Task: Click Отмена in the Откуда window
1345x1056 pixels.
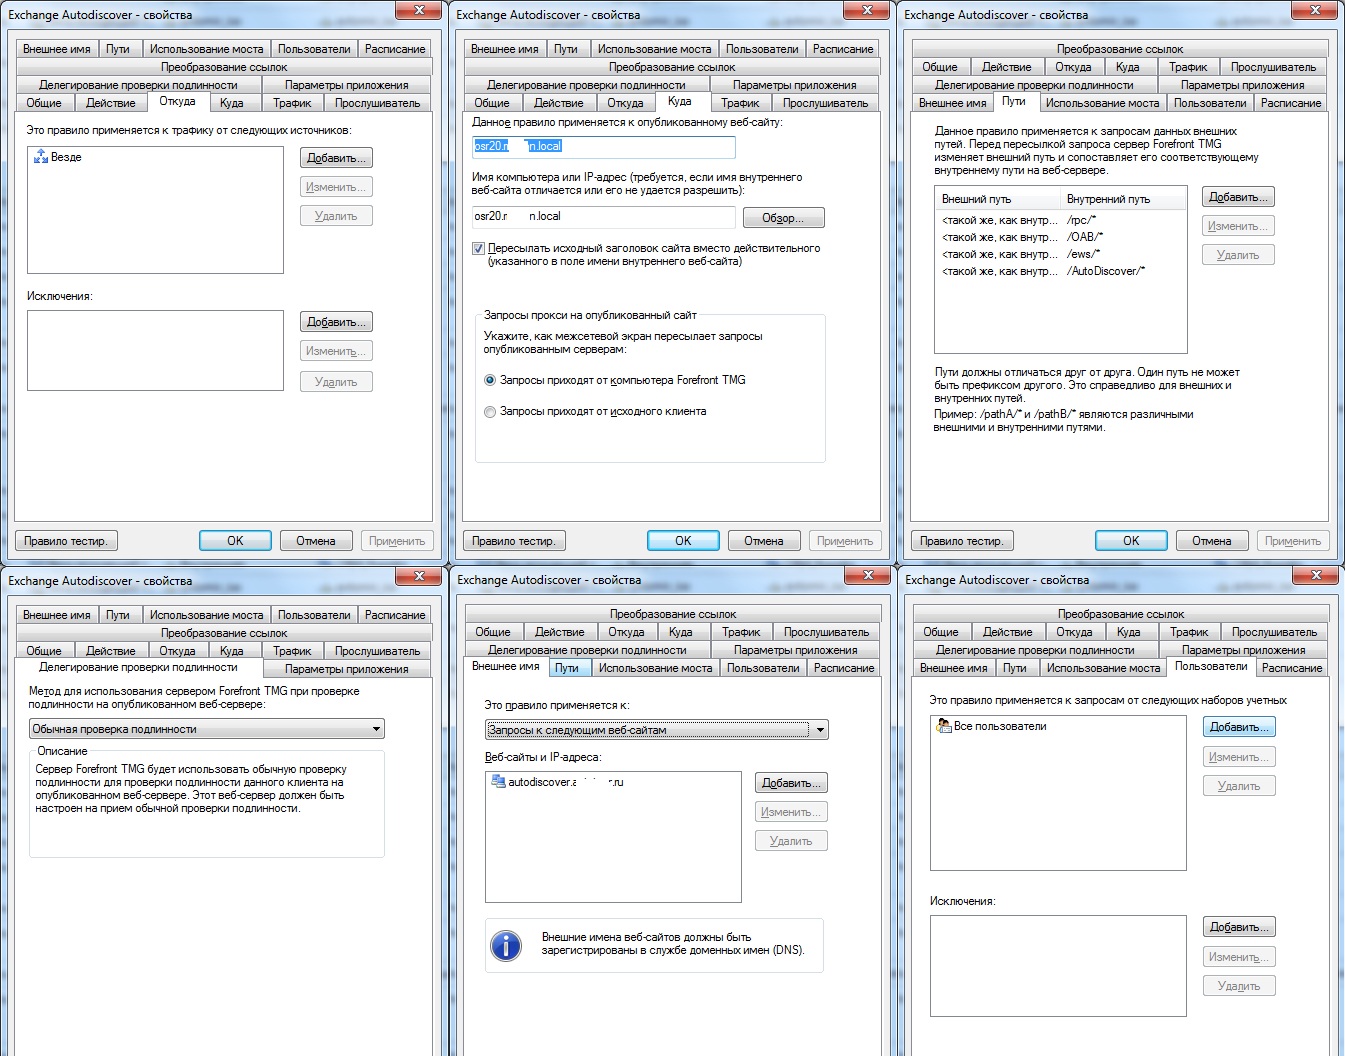Action: tap(315, 541)
